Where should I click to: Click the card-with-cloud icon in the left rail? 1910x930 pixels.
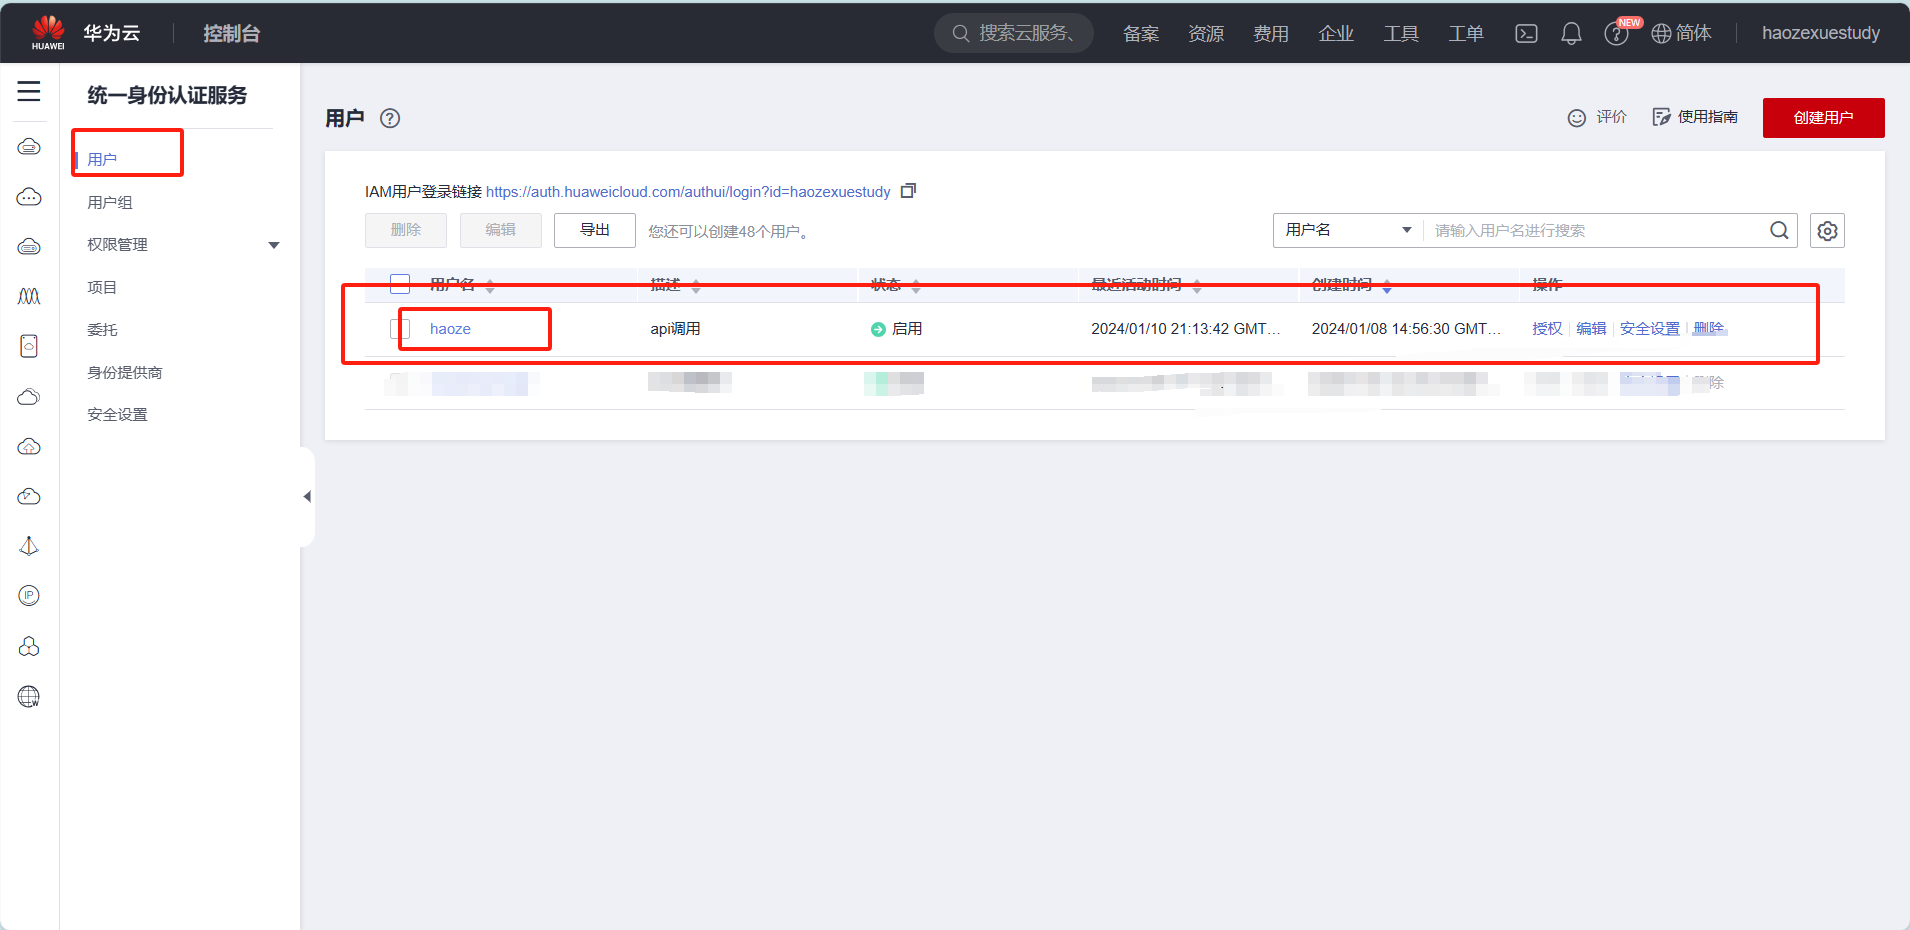[29, 346]
